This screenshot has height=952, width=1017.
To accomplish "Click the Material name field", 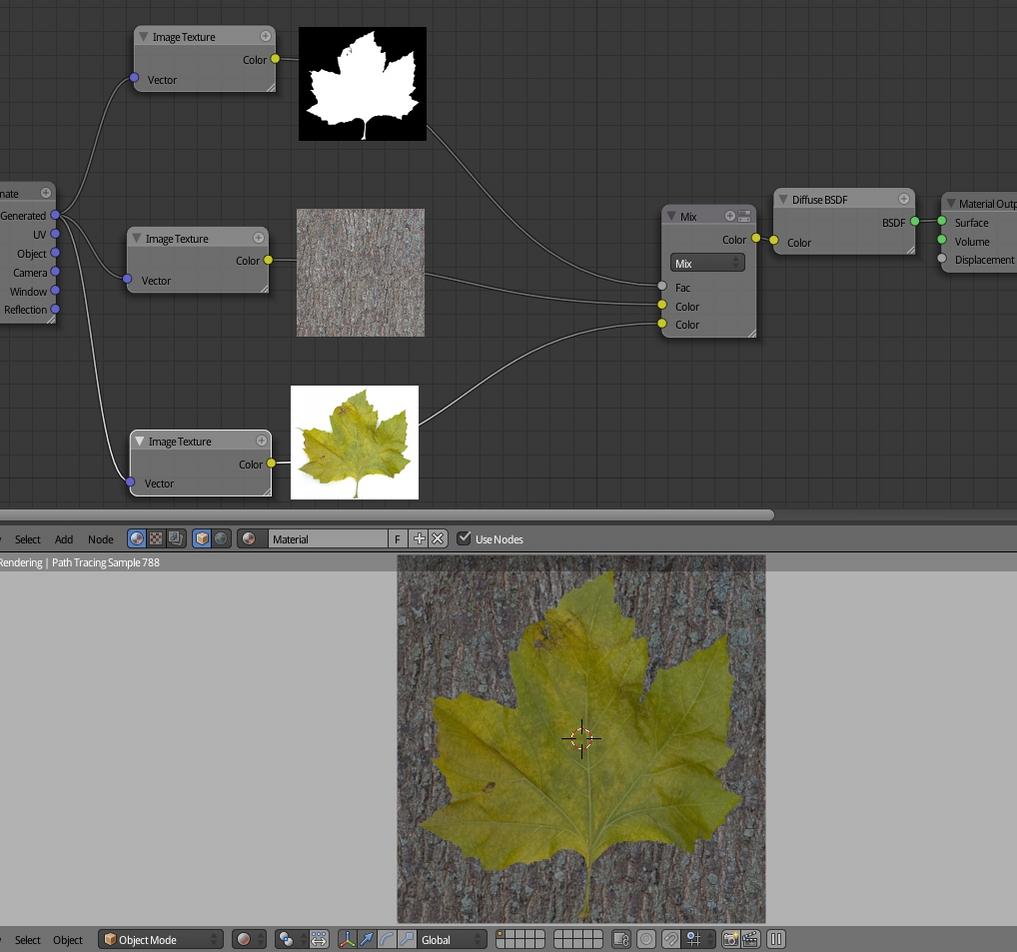I will tap(328, 539).
